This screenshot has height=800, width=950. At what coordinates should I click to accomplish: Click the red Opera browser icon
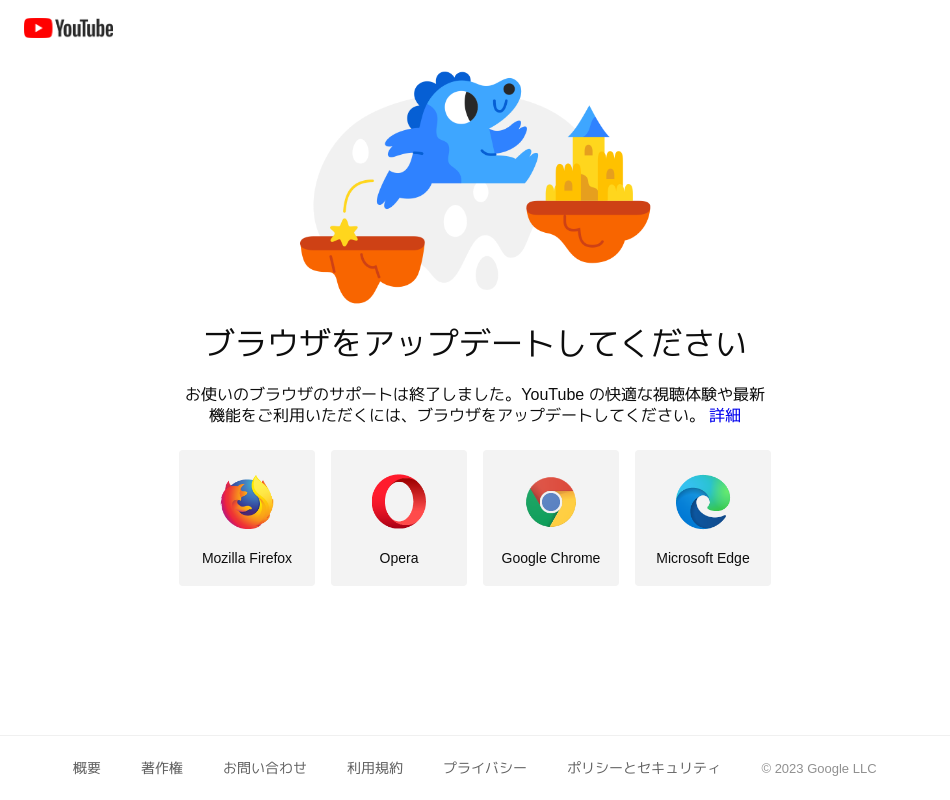[399, 501]
